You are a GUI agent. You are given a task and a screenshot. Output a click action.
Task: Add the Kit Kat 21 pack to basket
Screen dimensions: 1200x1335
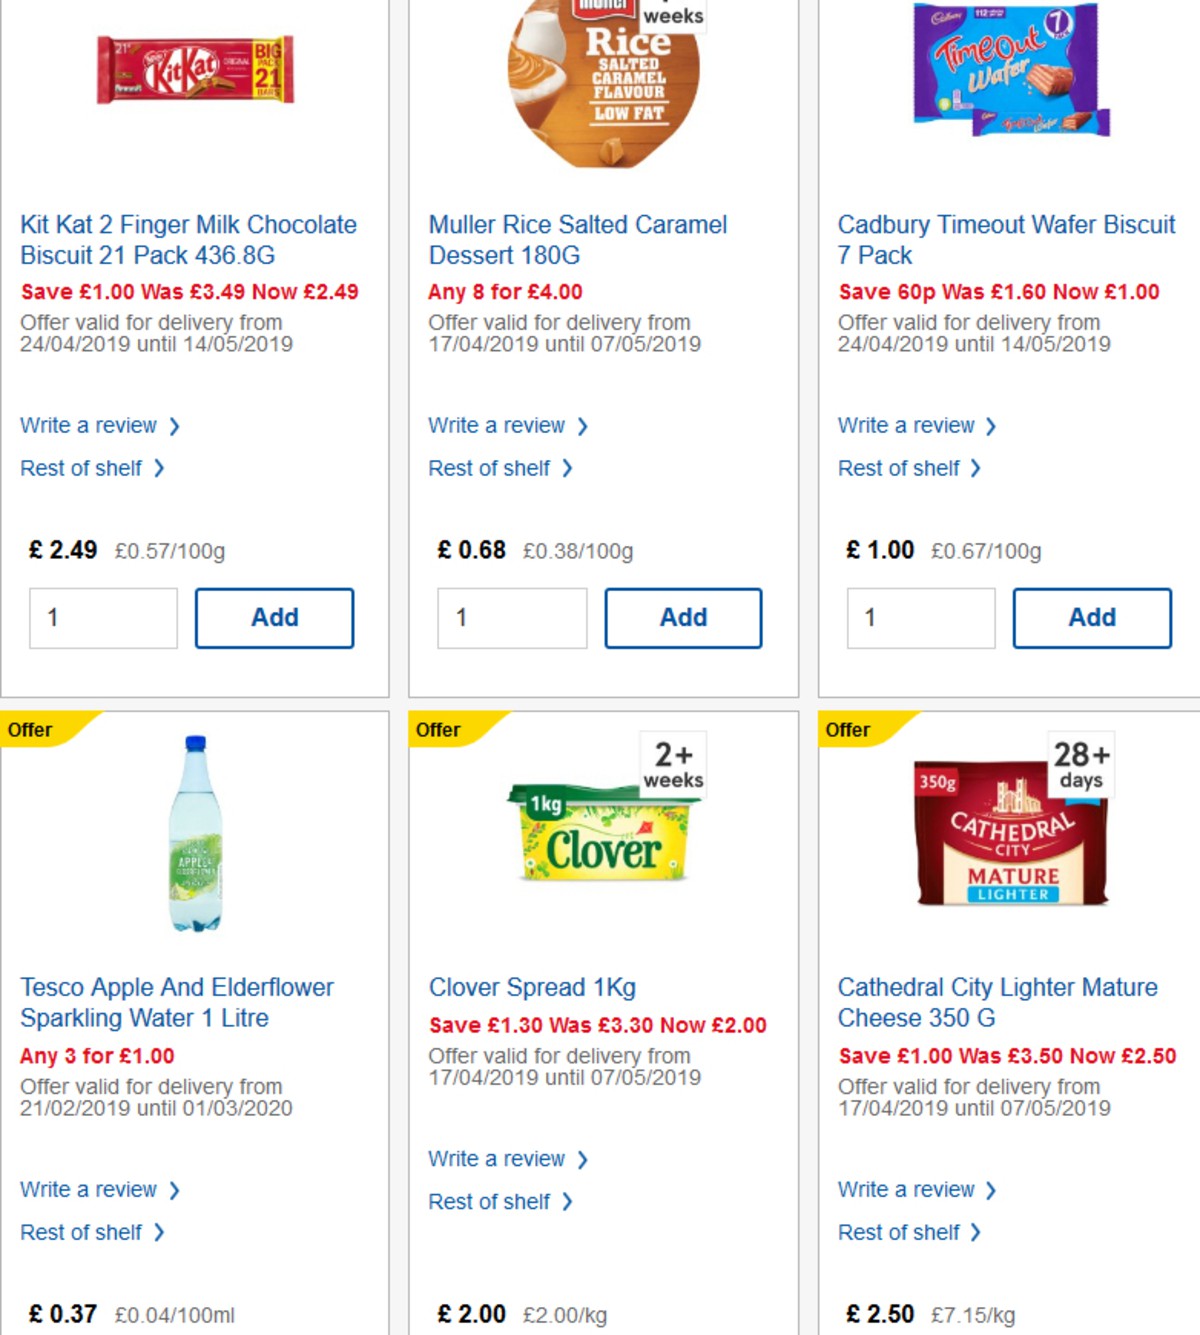[274, 617]
